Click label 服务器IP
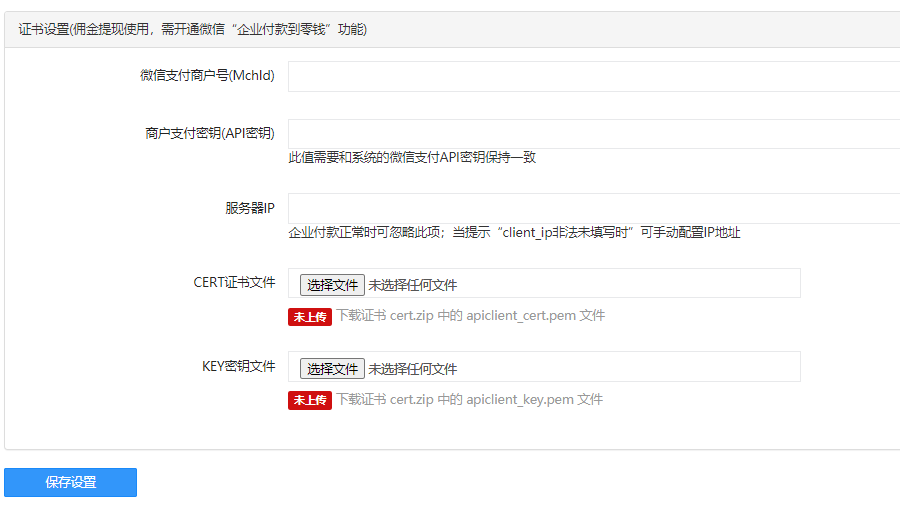Screen dimensions: 900x509 coord(250,208)
